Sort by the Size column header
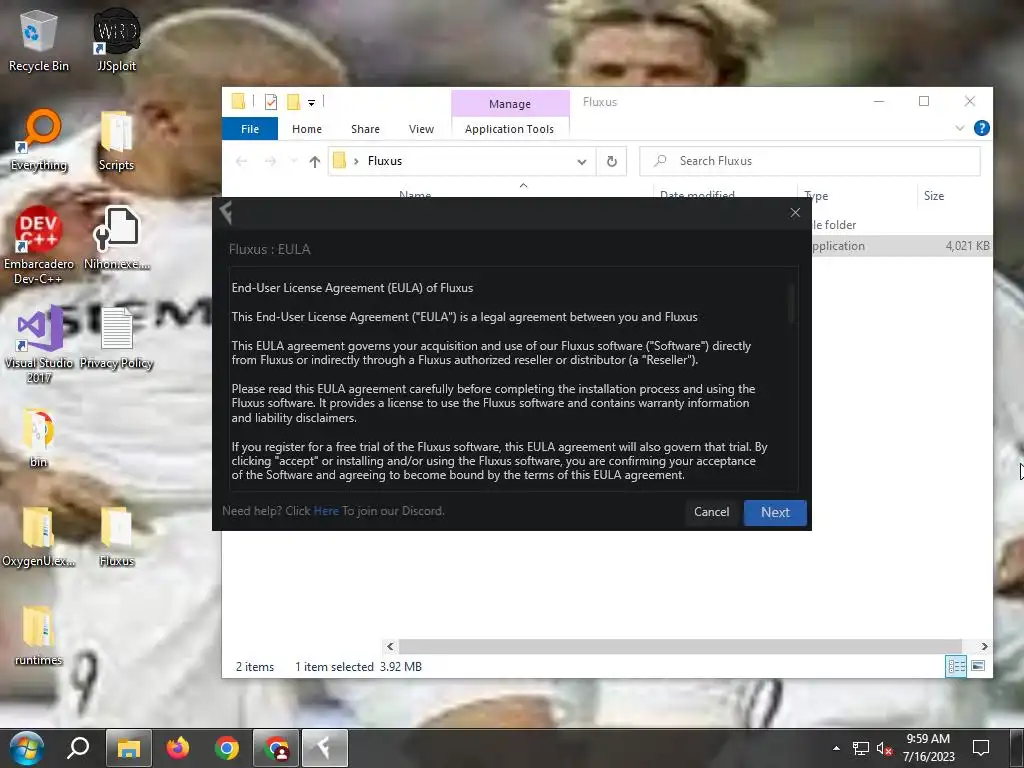Viewport: 1024px width, 768px height. coord(934,195)
